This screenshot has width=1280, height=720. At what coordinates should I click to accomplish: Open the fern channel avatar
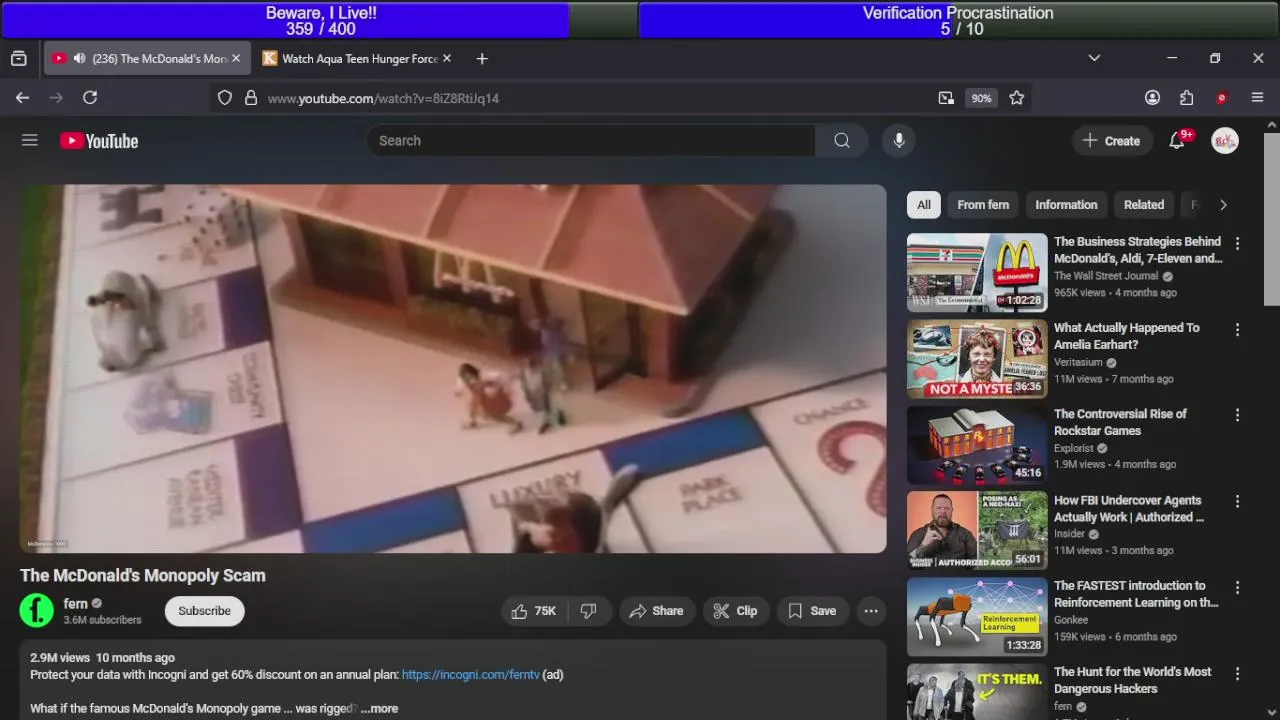pyautogui.click(x=37, y=610)
